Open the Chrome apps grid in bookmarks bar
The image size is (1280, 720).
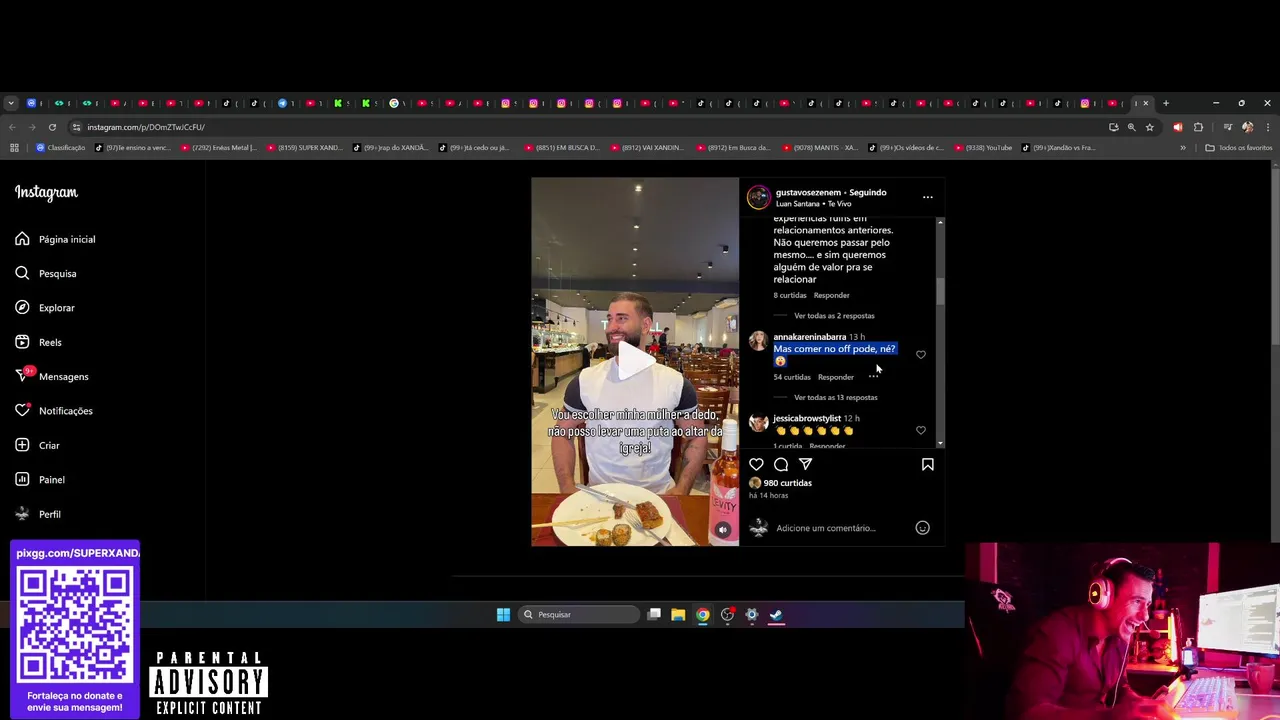pyautogui.click(x=14, y=148)
